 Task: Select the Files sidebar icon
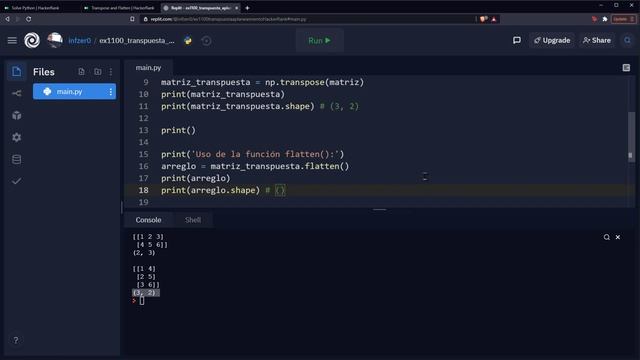(x=16, y=71)
